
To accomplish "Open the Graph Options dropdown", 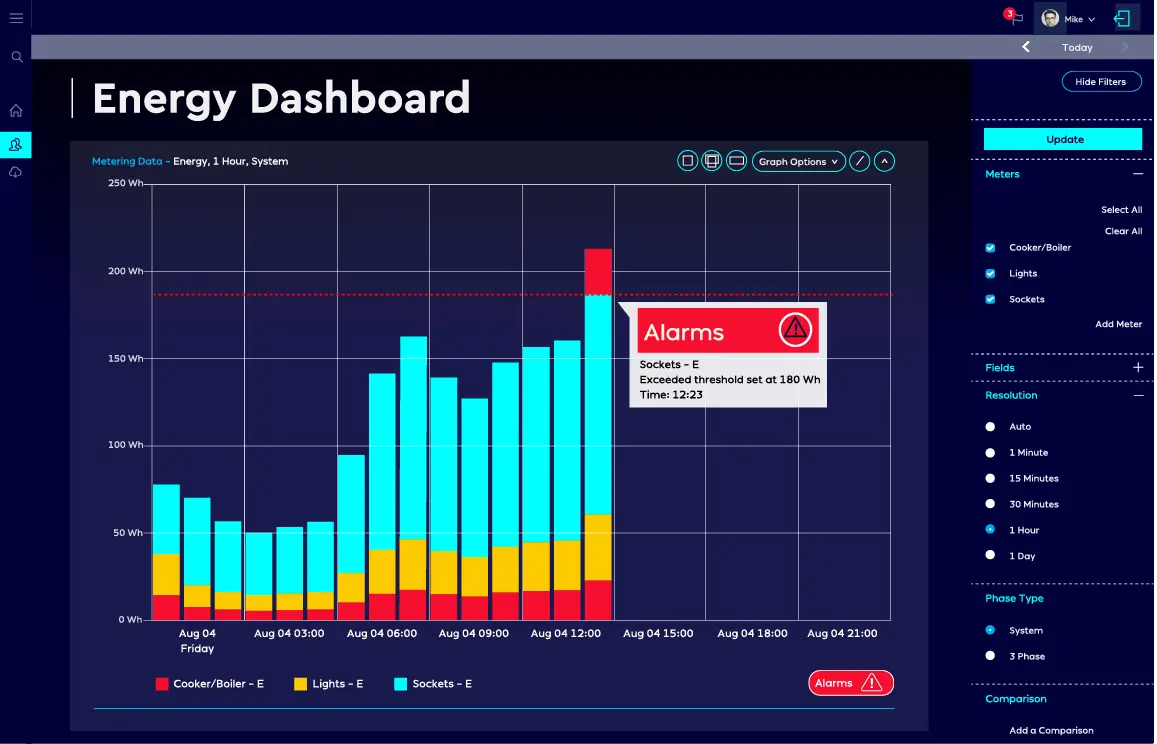I will click(798, 161).
